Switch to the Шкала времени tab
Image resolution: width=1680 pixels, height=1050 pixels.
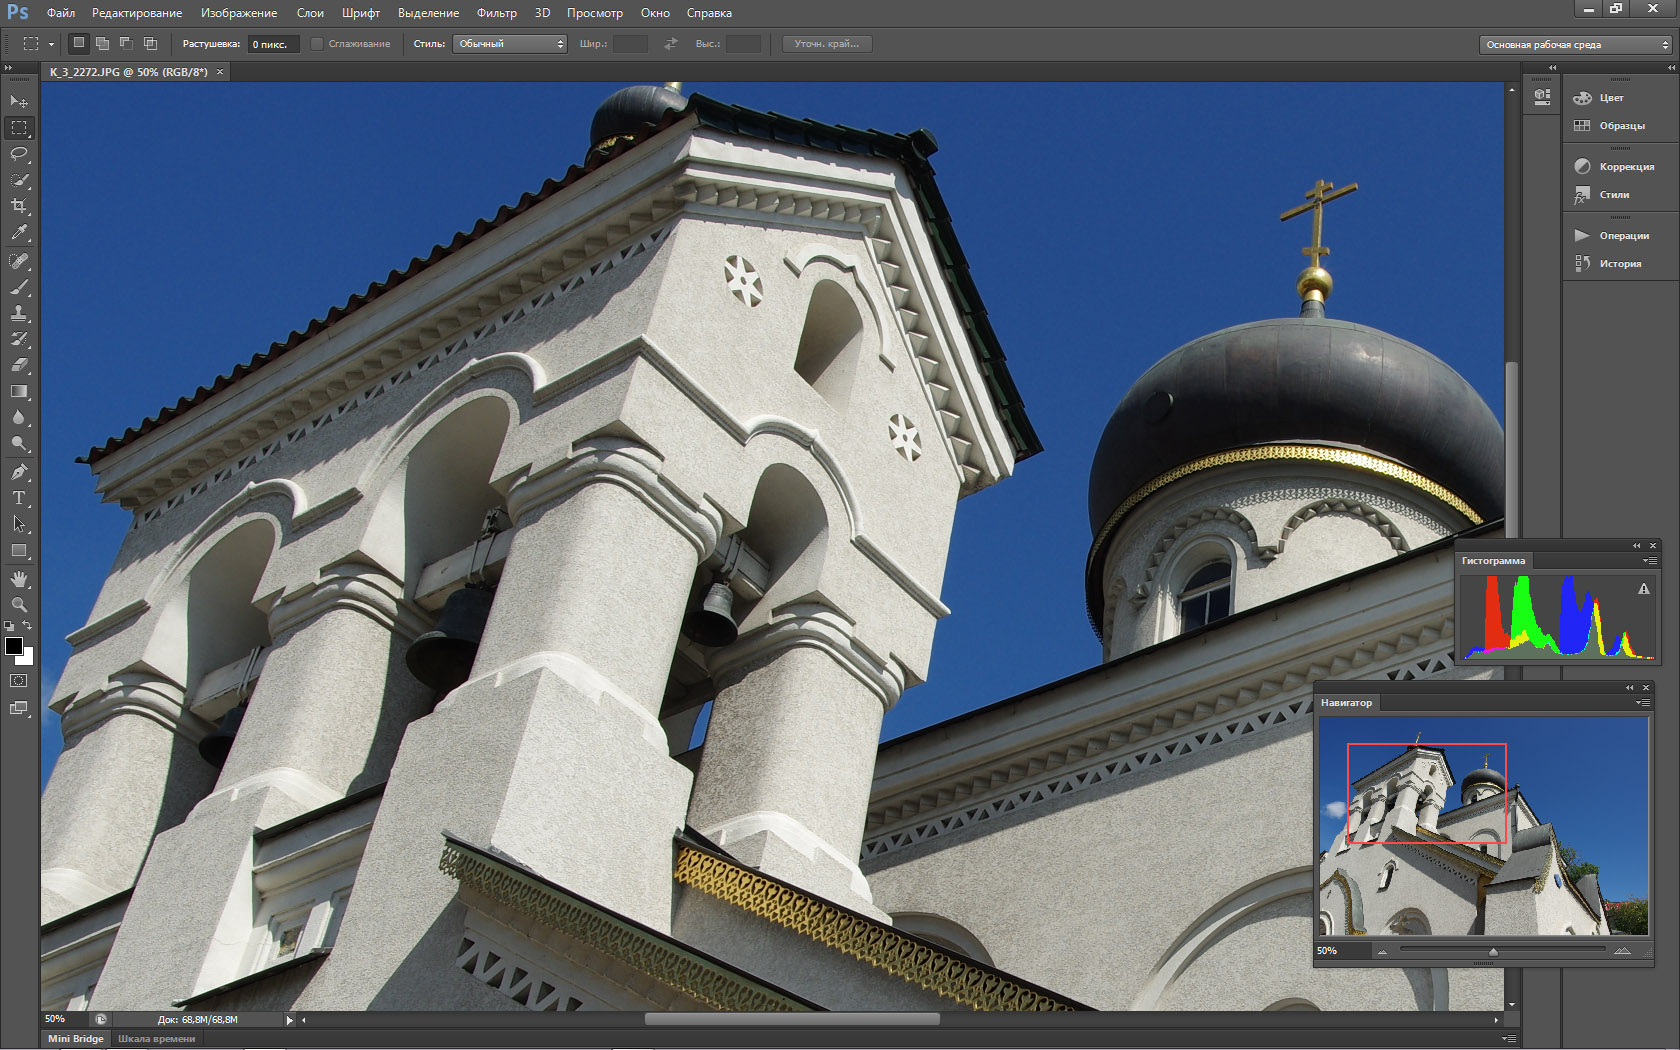click(x=157, y=1039)
